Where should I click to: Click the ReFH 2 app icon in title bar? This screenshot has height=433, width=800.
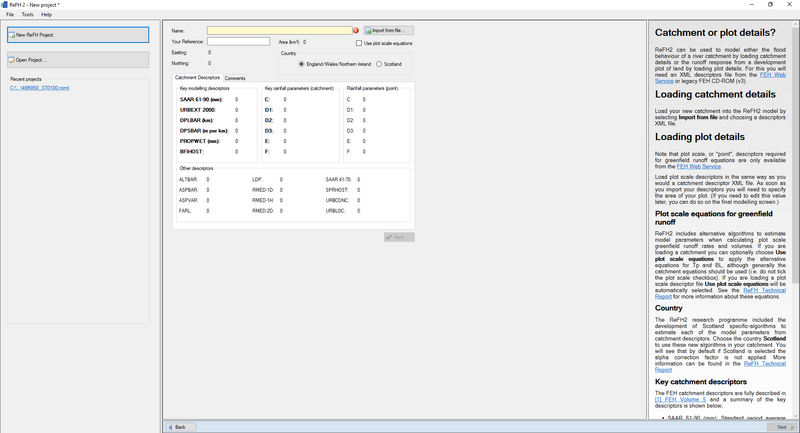tap(5, 4)
